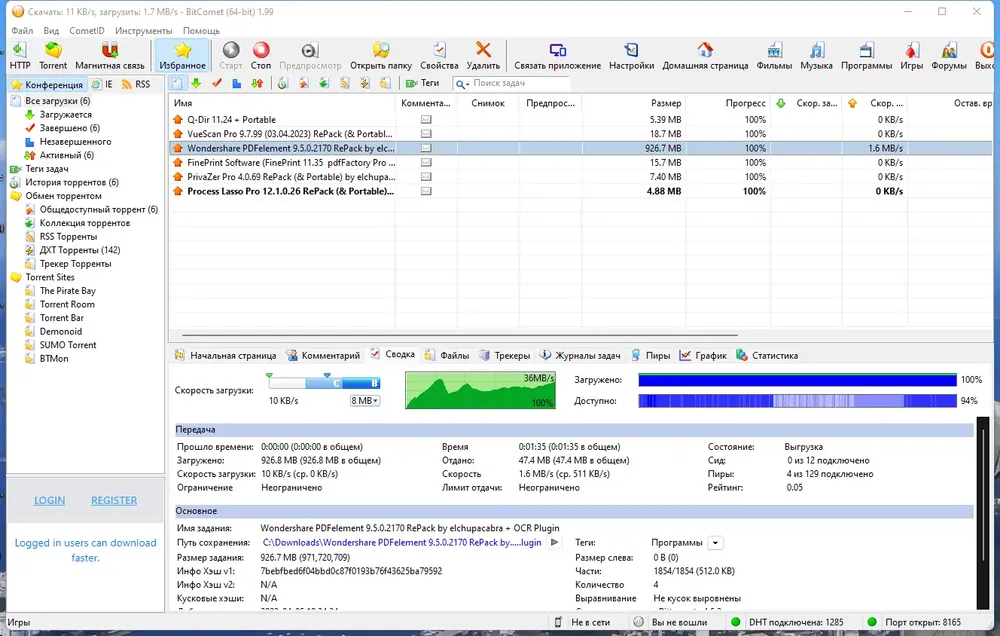Open the Журналы задач tab

(x=580, y=355)
